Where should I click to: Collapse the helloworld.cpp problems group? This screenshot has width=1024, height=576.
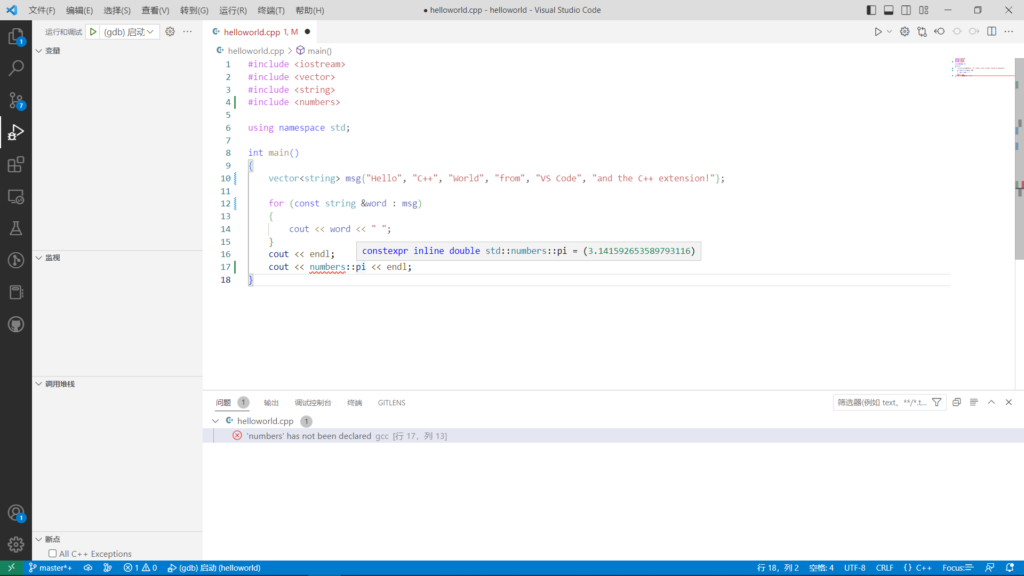(x=216, y=421)
